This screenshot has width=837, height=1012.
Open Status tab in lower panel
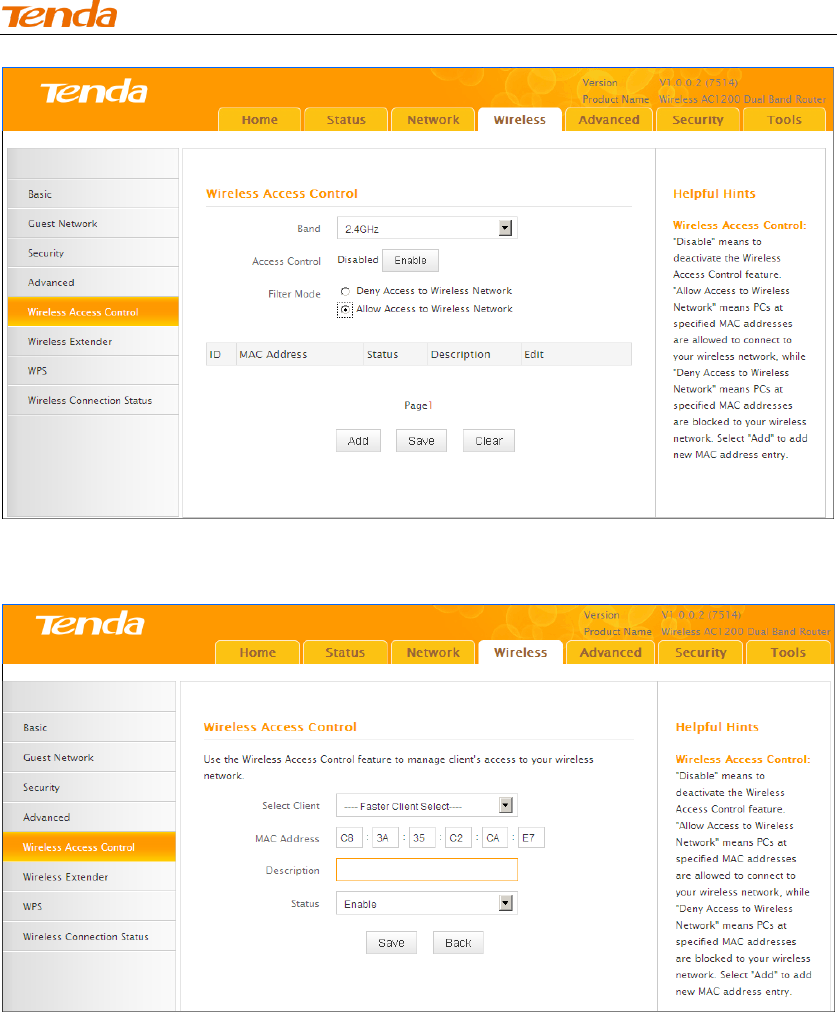tap(345, 653)
